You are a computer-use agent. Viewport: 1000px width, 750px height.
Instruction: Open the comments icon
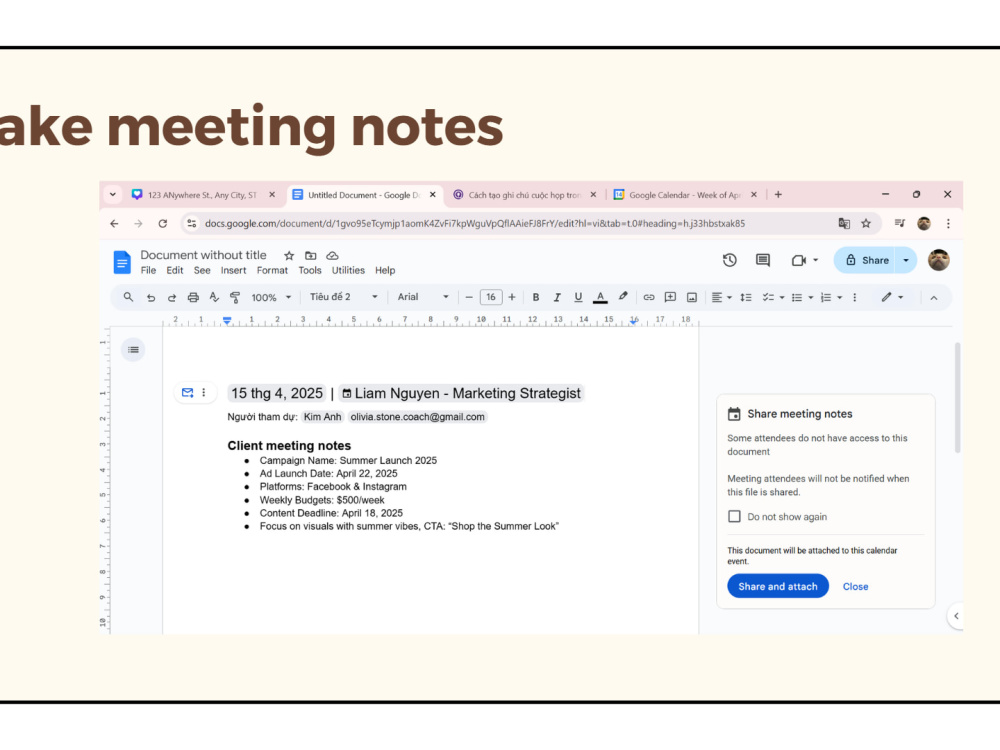click(x=763, y=260)
